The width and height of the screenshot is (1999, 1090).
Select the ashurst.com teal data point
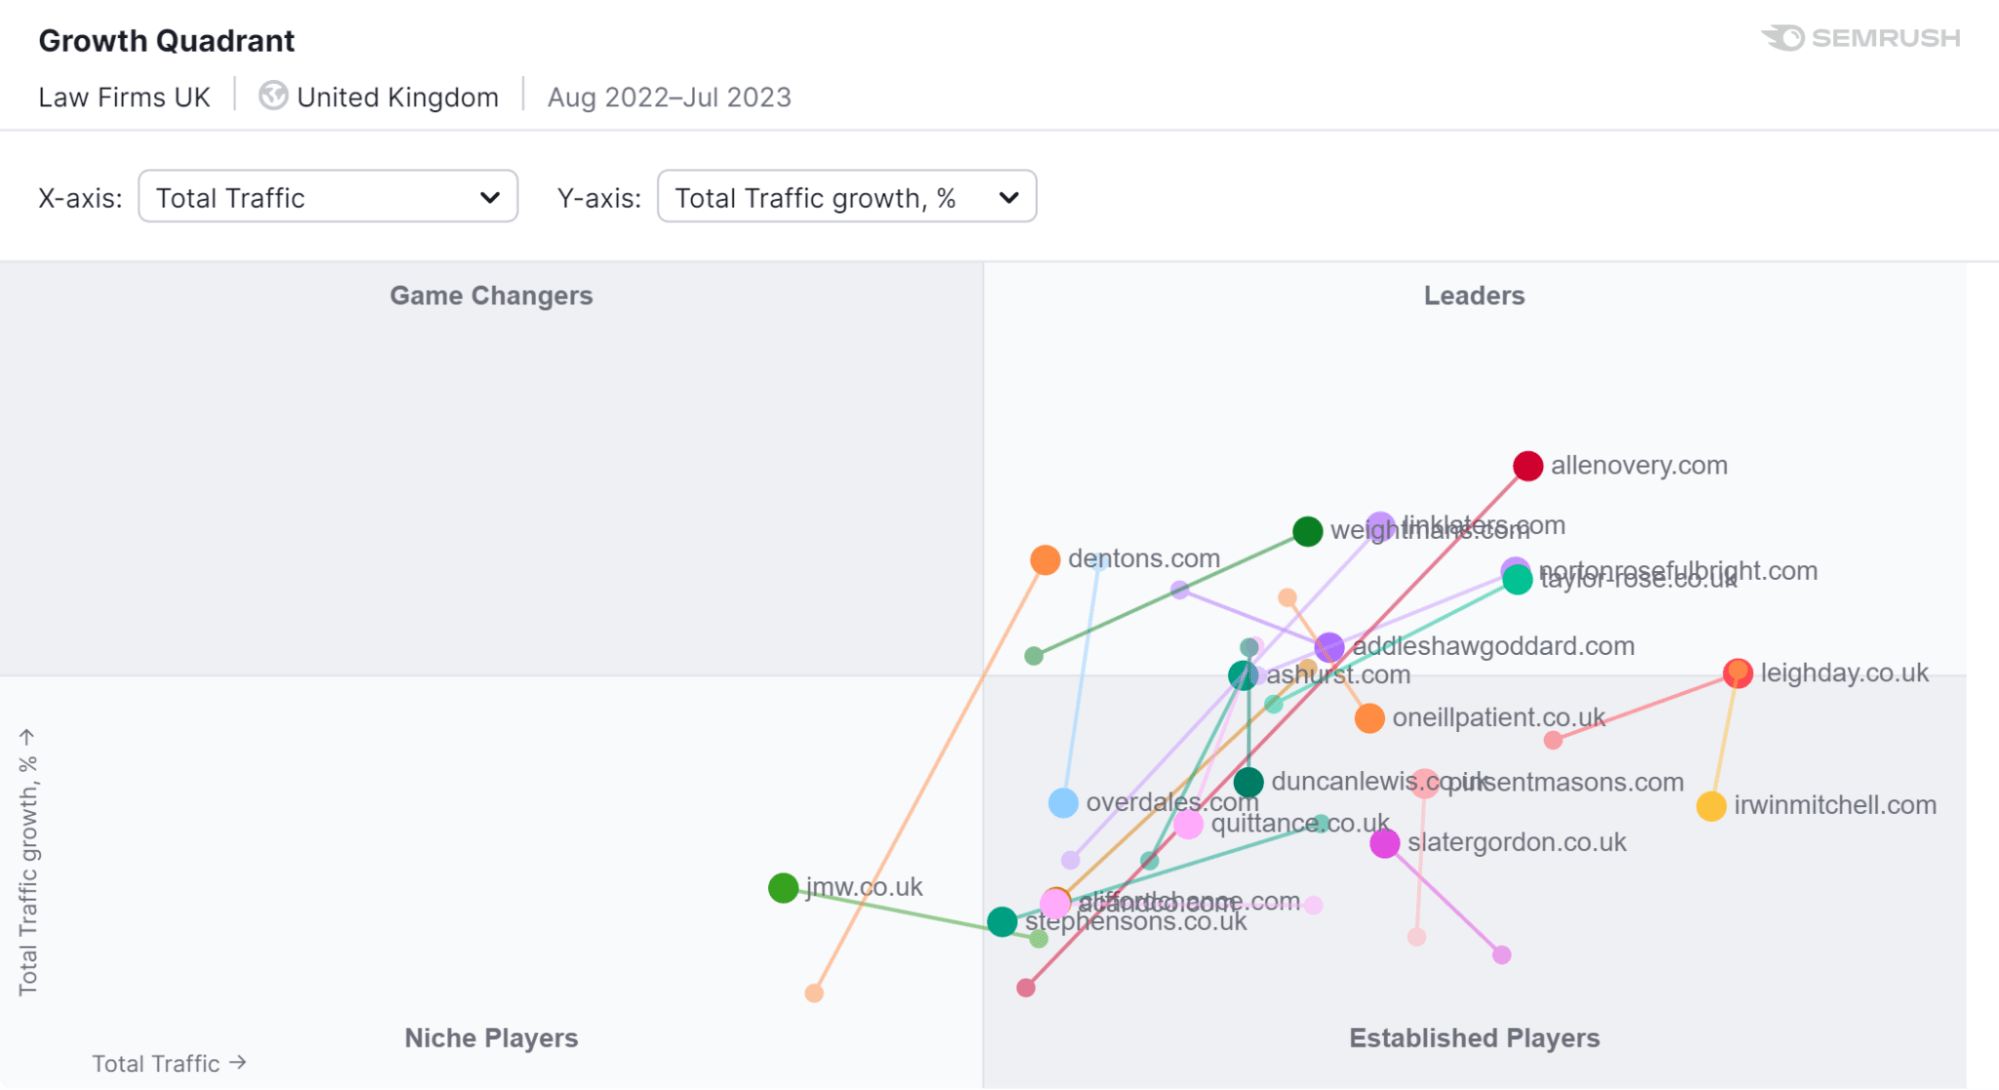click(x=1243, y=676)
